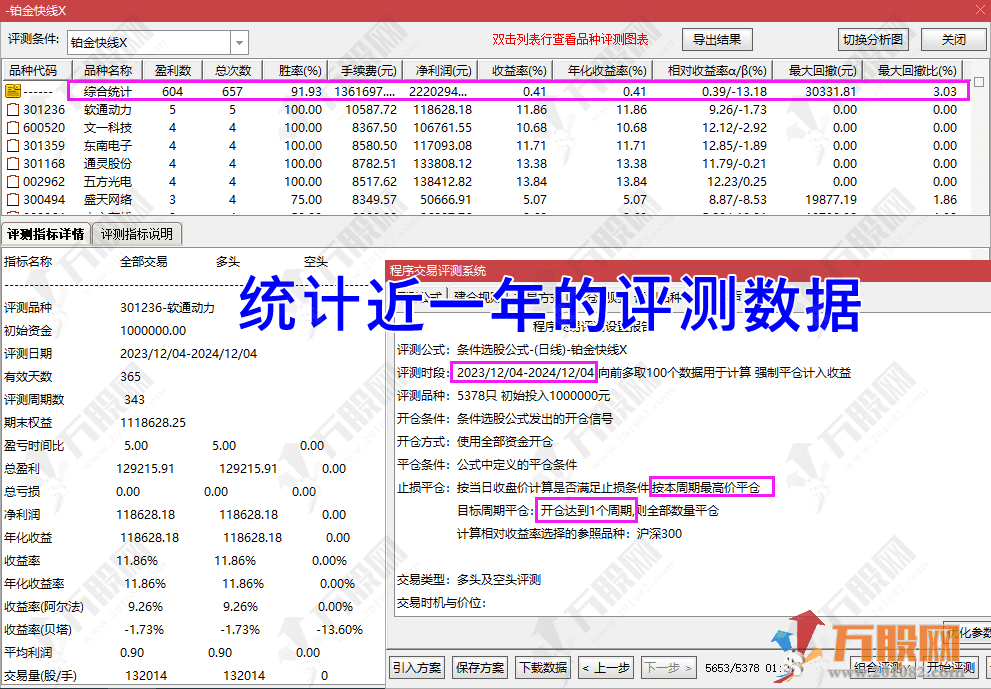The image size is (991, 689).
Task: Sort by 品种名称 column header
Action: [x=108, y=70]
